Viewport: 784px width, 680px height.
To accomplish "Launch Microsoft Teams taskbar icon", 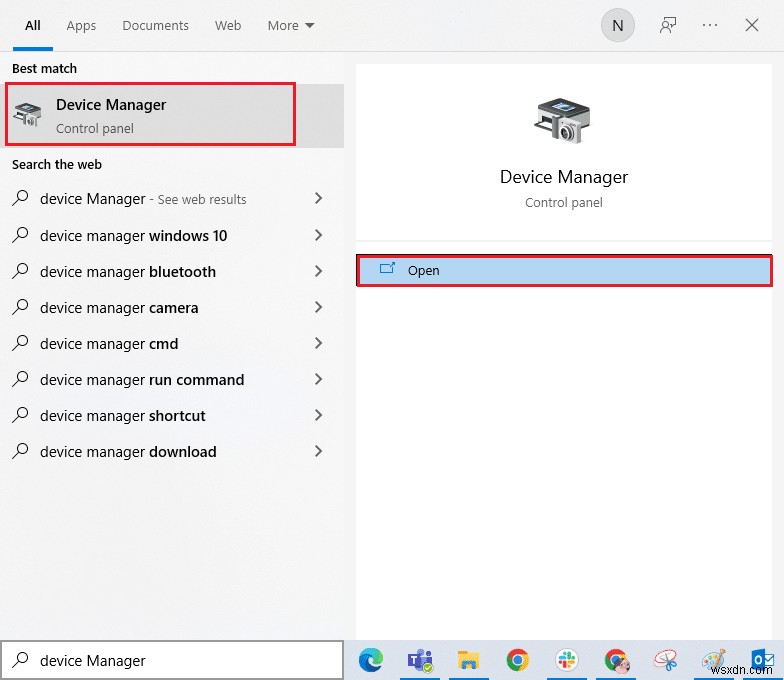I will (x=419, y=660).
